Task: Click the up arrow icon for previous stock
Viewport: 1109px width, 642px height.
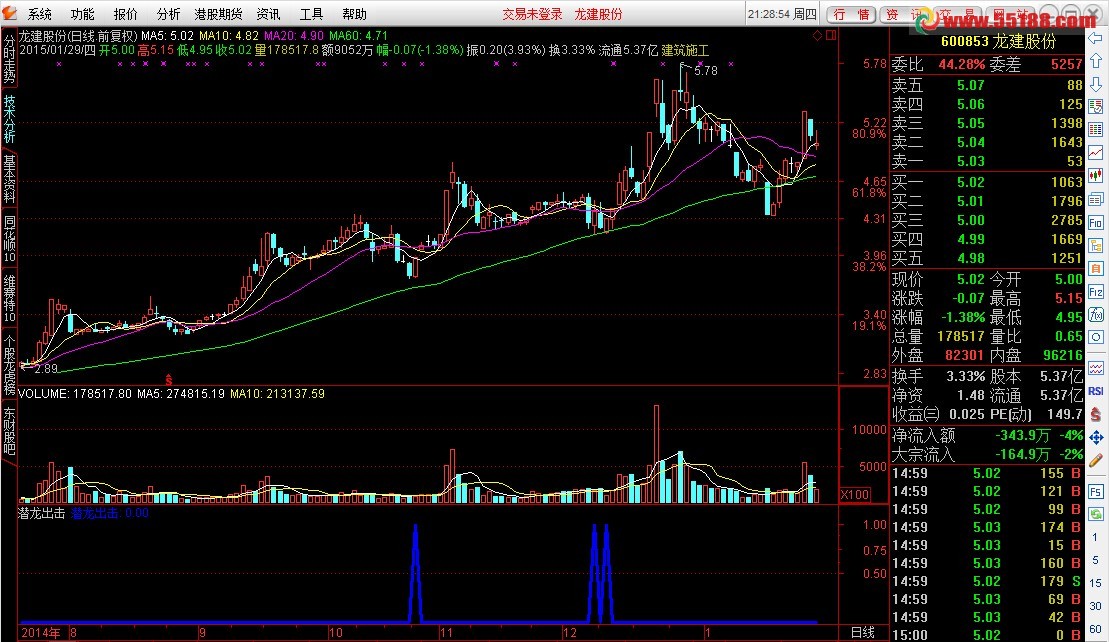Action: 1096,61
